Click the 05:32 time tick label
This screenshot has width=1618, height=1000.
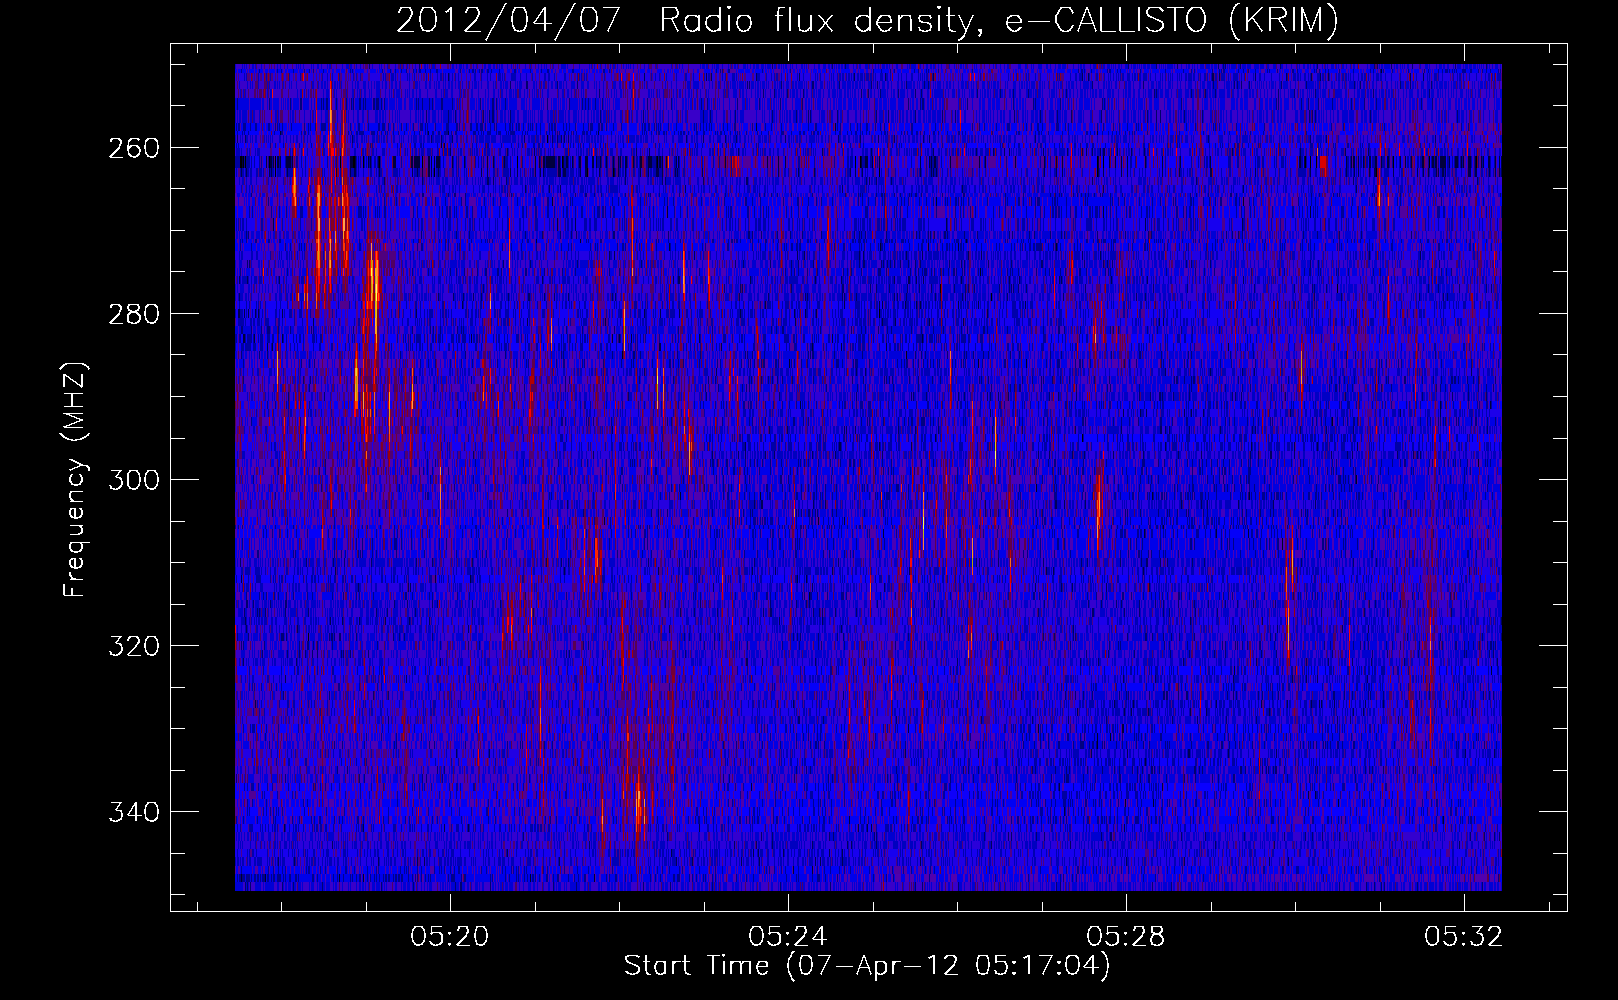(1464, 937)
